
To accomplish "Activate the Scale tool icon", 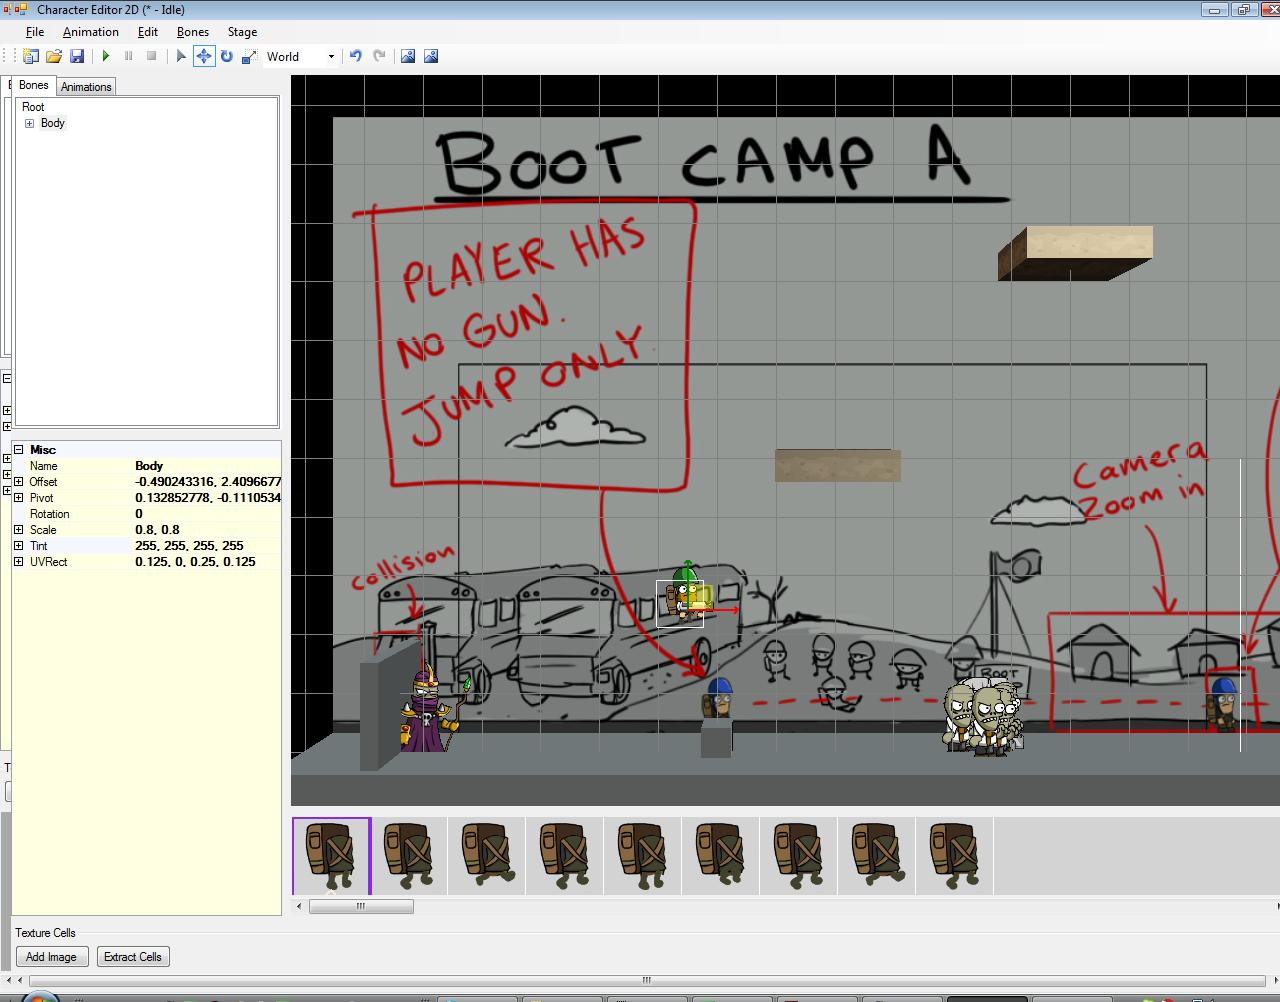I will (250, 56).
